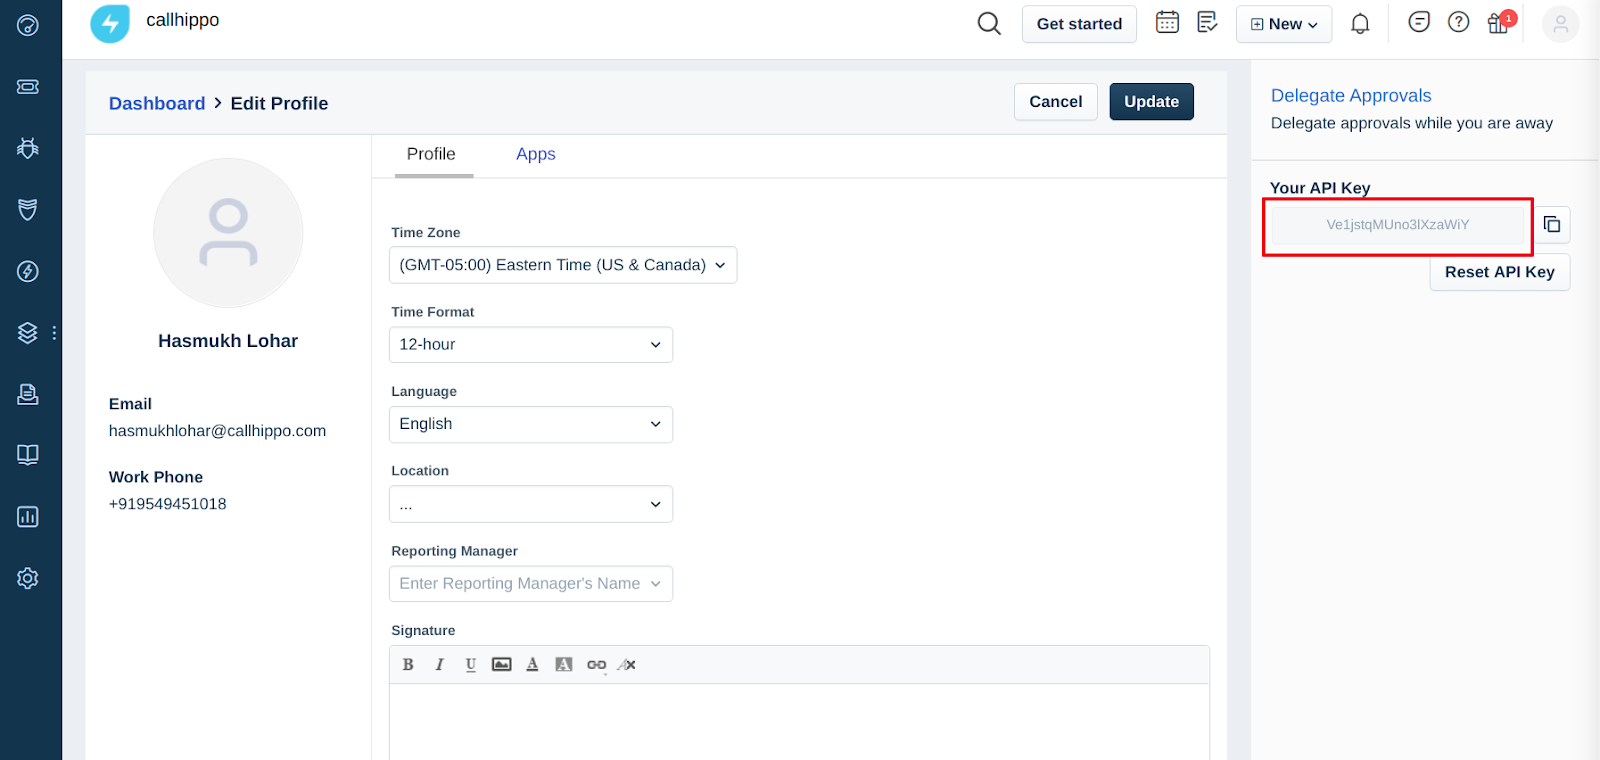Insert link in signature editor
Viewport: 1600px width, 760px height.
point(596,665)
